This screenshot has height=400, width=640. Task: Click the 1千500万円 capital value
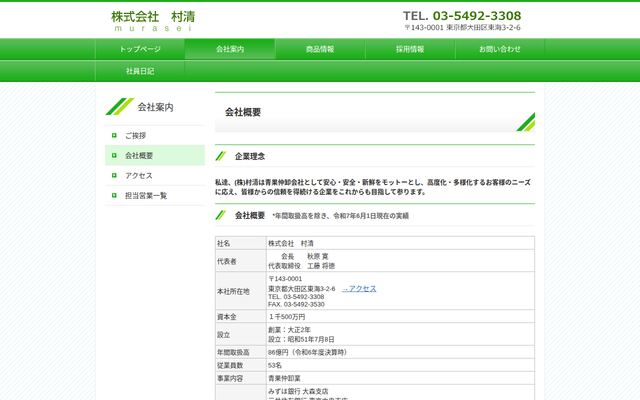(287, 317)
